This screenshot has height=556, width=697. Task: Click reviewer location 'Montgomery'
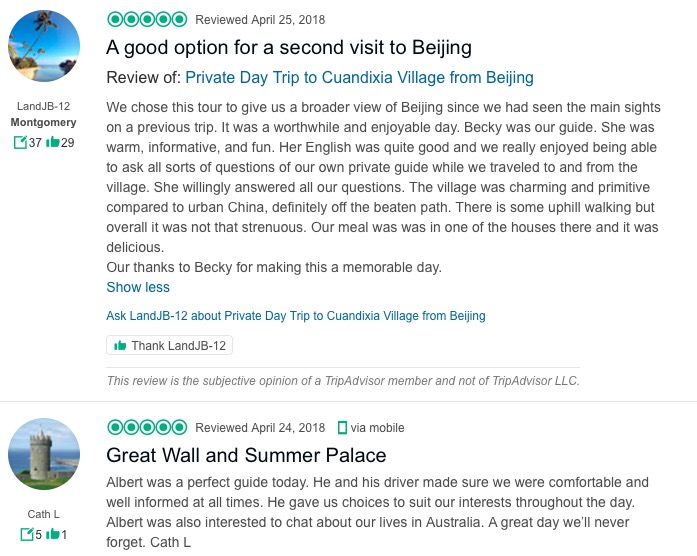(x=44, y=122)
